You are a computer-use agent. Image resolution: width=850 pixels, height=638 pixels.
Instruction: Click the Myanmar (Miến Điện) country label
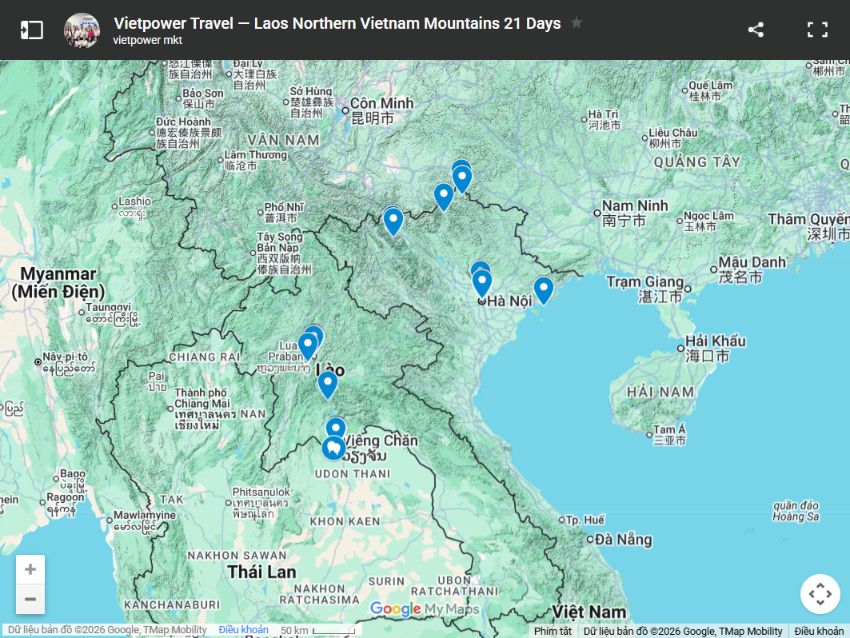pyautogui.click(x=58, y=282)
